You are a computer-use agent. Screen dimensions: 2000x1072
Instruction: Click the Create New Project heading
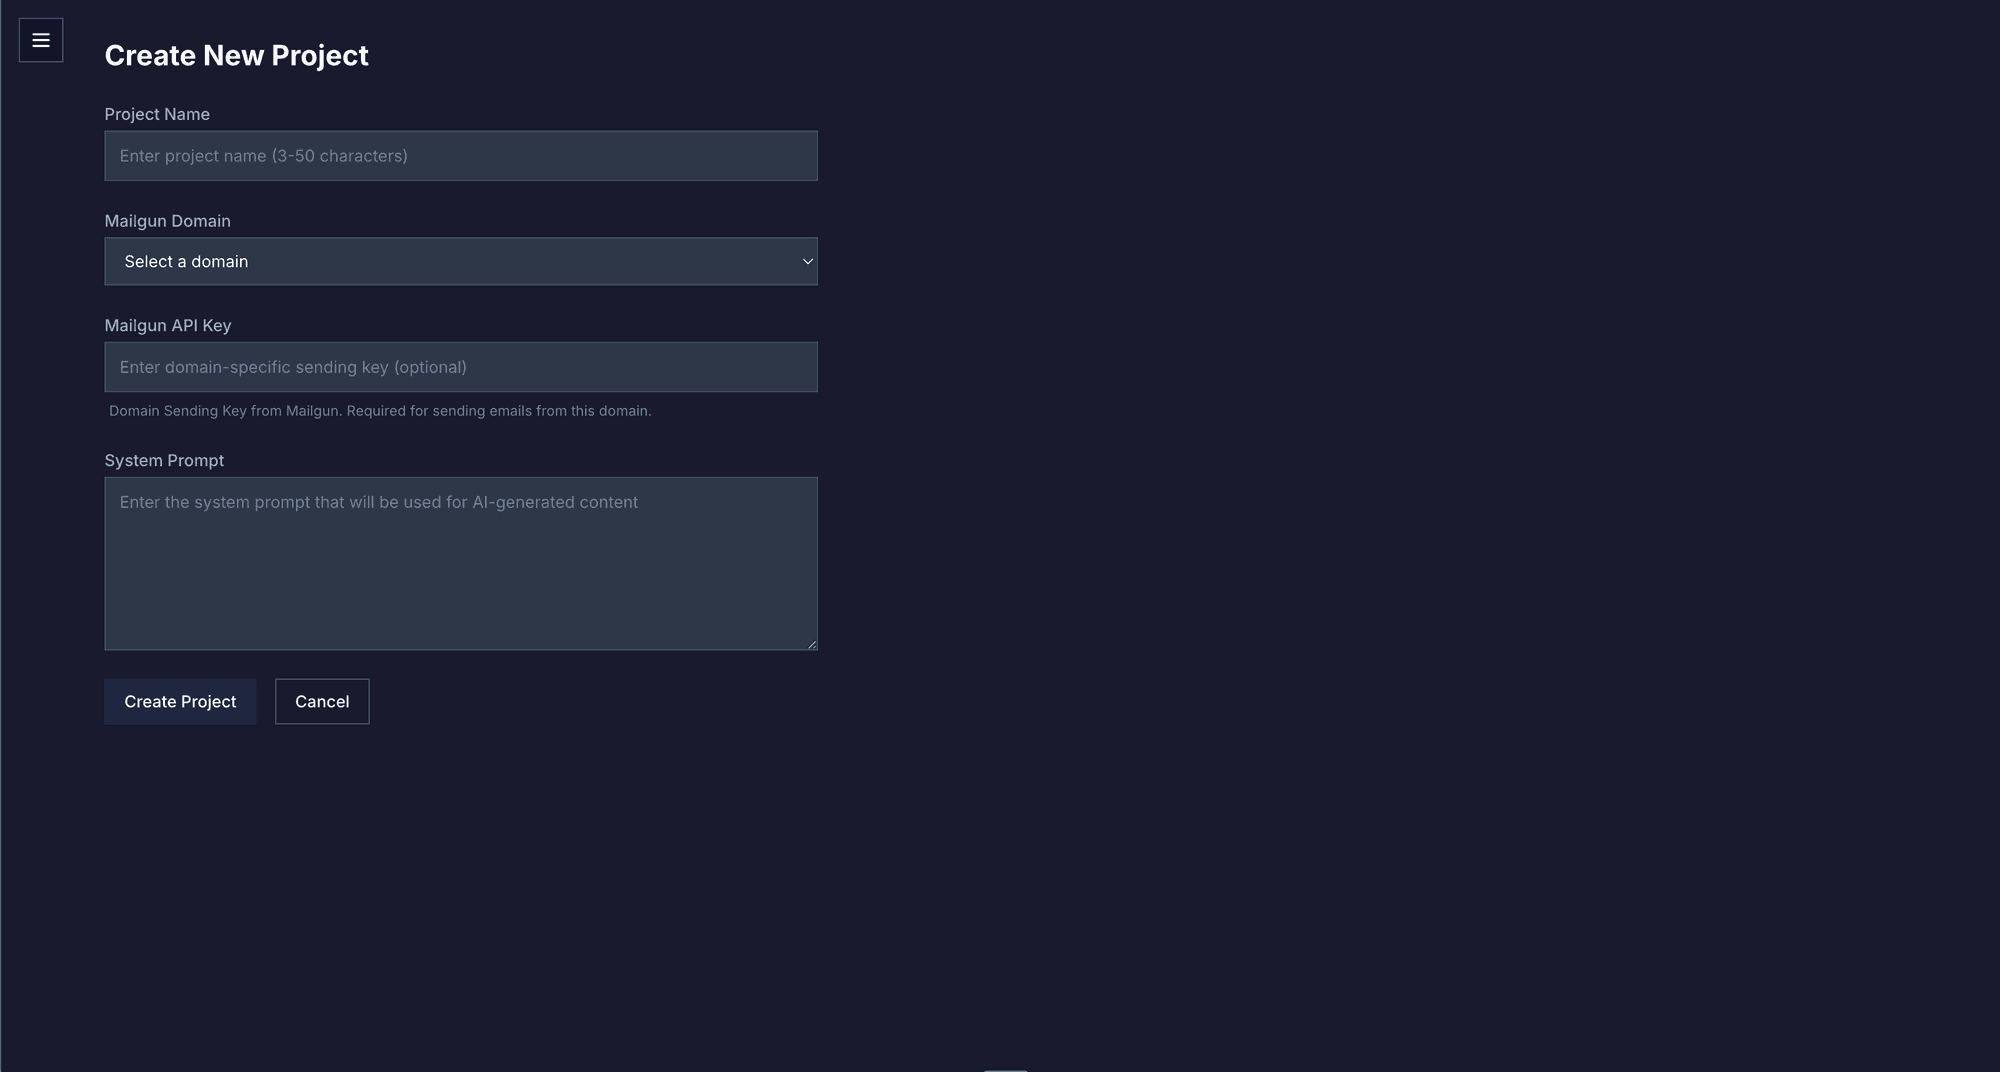tap(236, 55)
